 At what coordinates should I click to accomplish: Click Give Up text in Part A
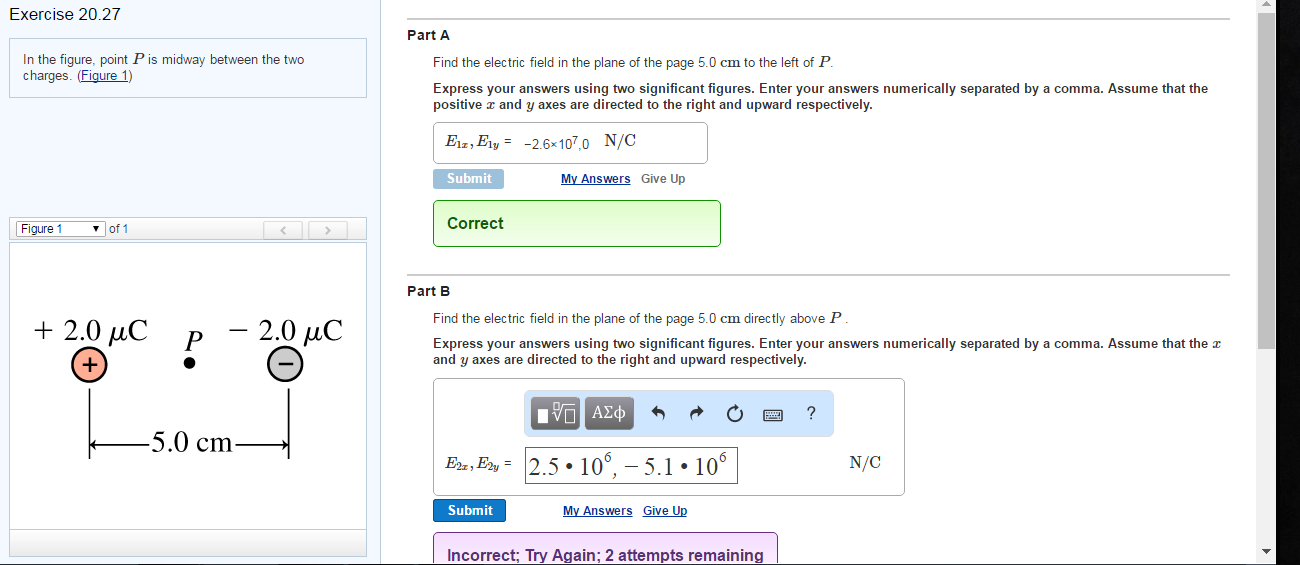tap(663, 179)
